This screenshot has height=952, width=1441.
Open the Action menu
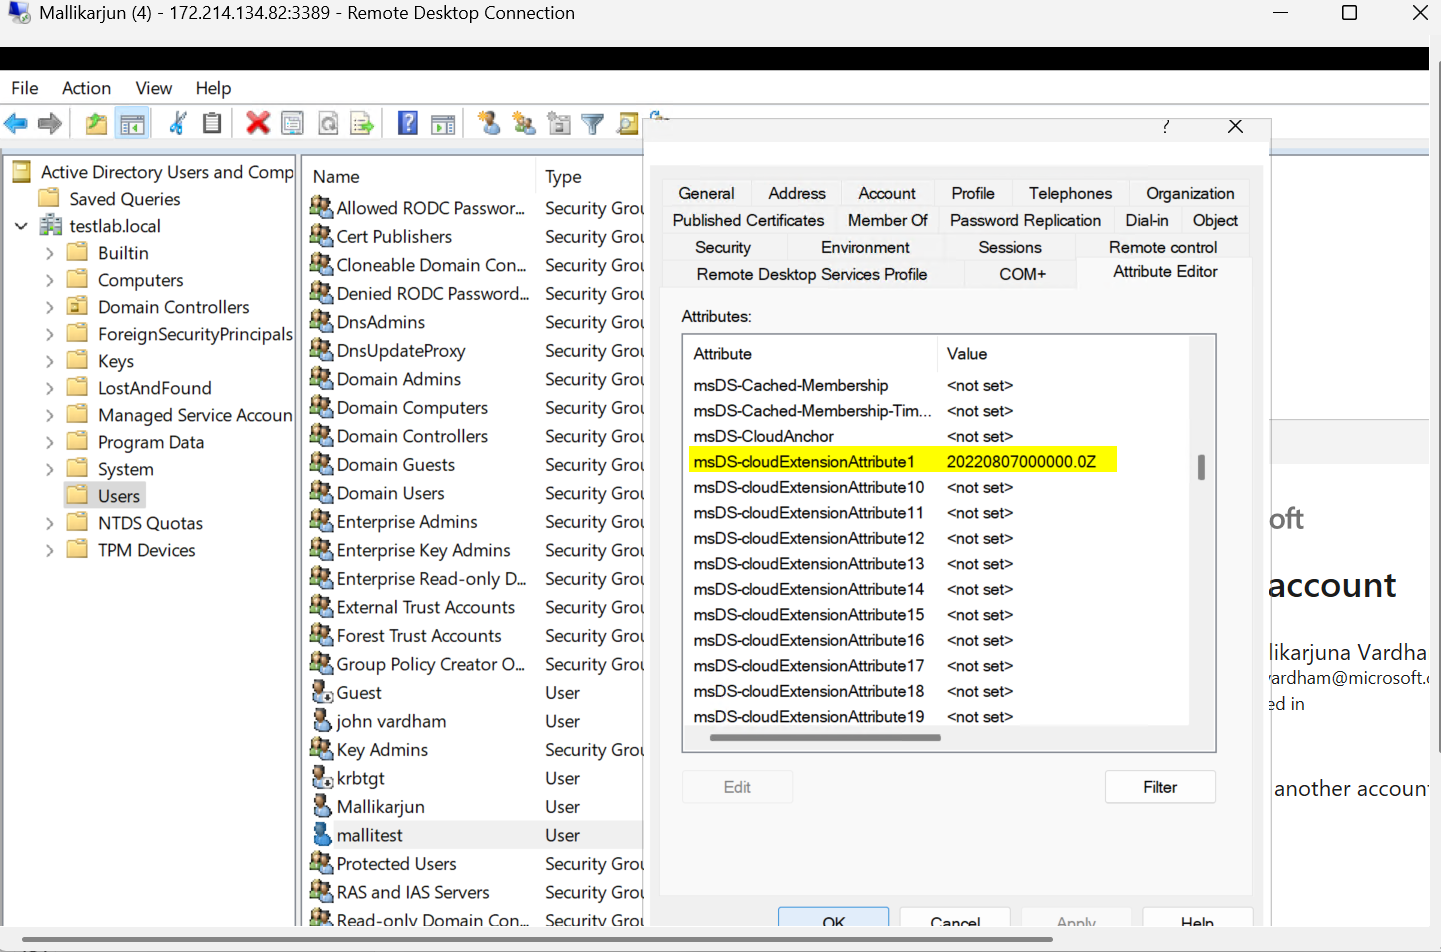(86, 88)
